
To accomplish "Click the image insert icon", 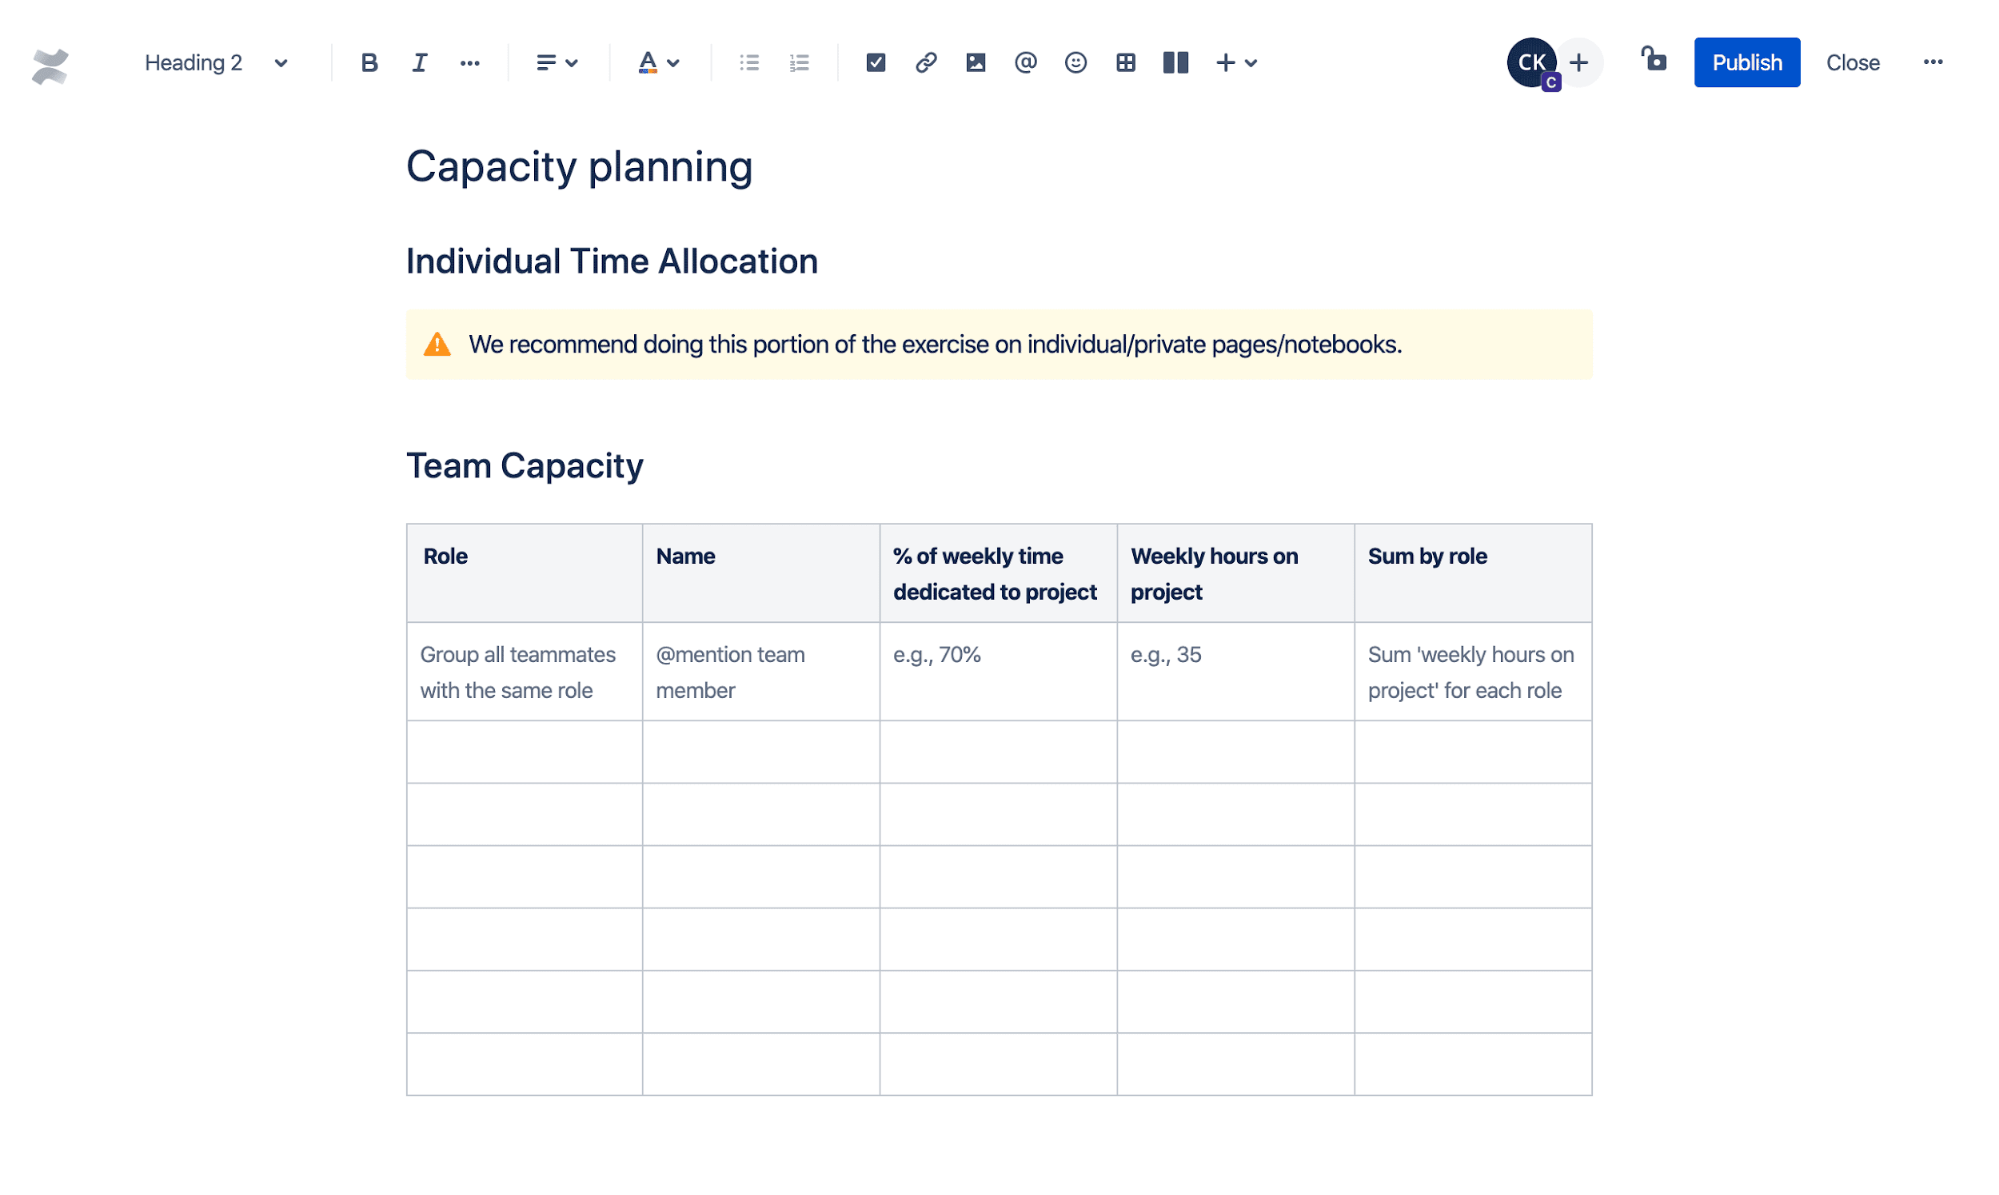I will point(973,63).
